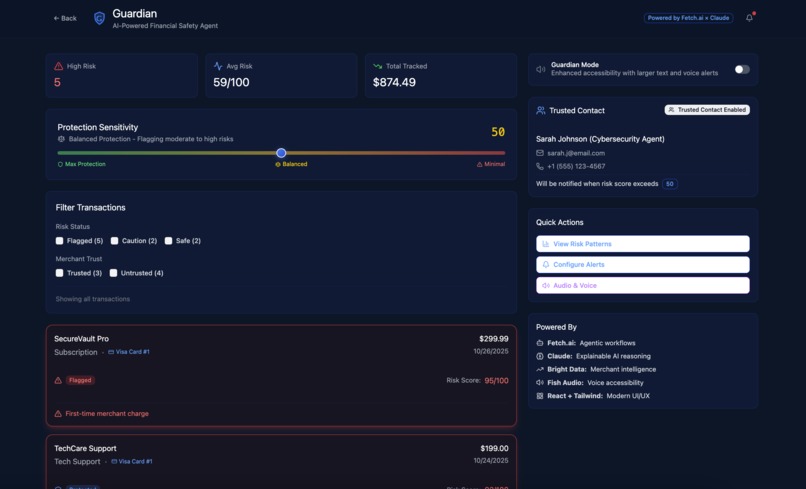Click card icon beside SecureVault Visa Card #1
The width and height of the screenshot is (806, 489).
point(111,352)
